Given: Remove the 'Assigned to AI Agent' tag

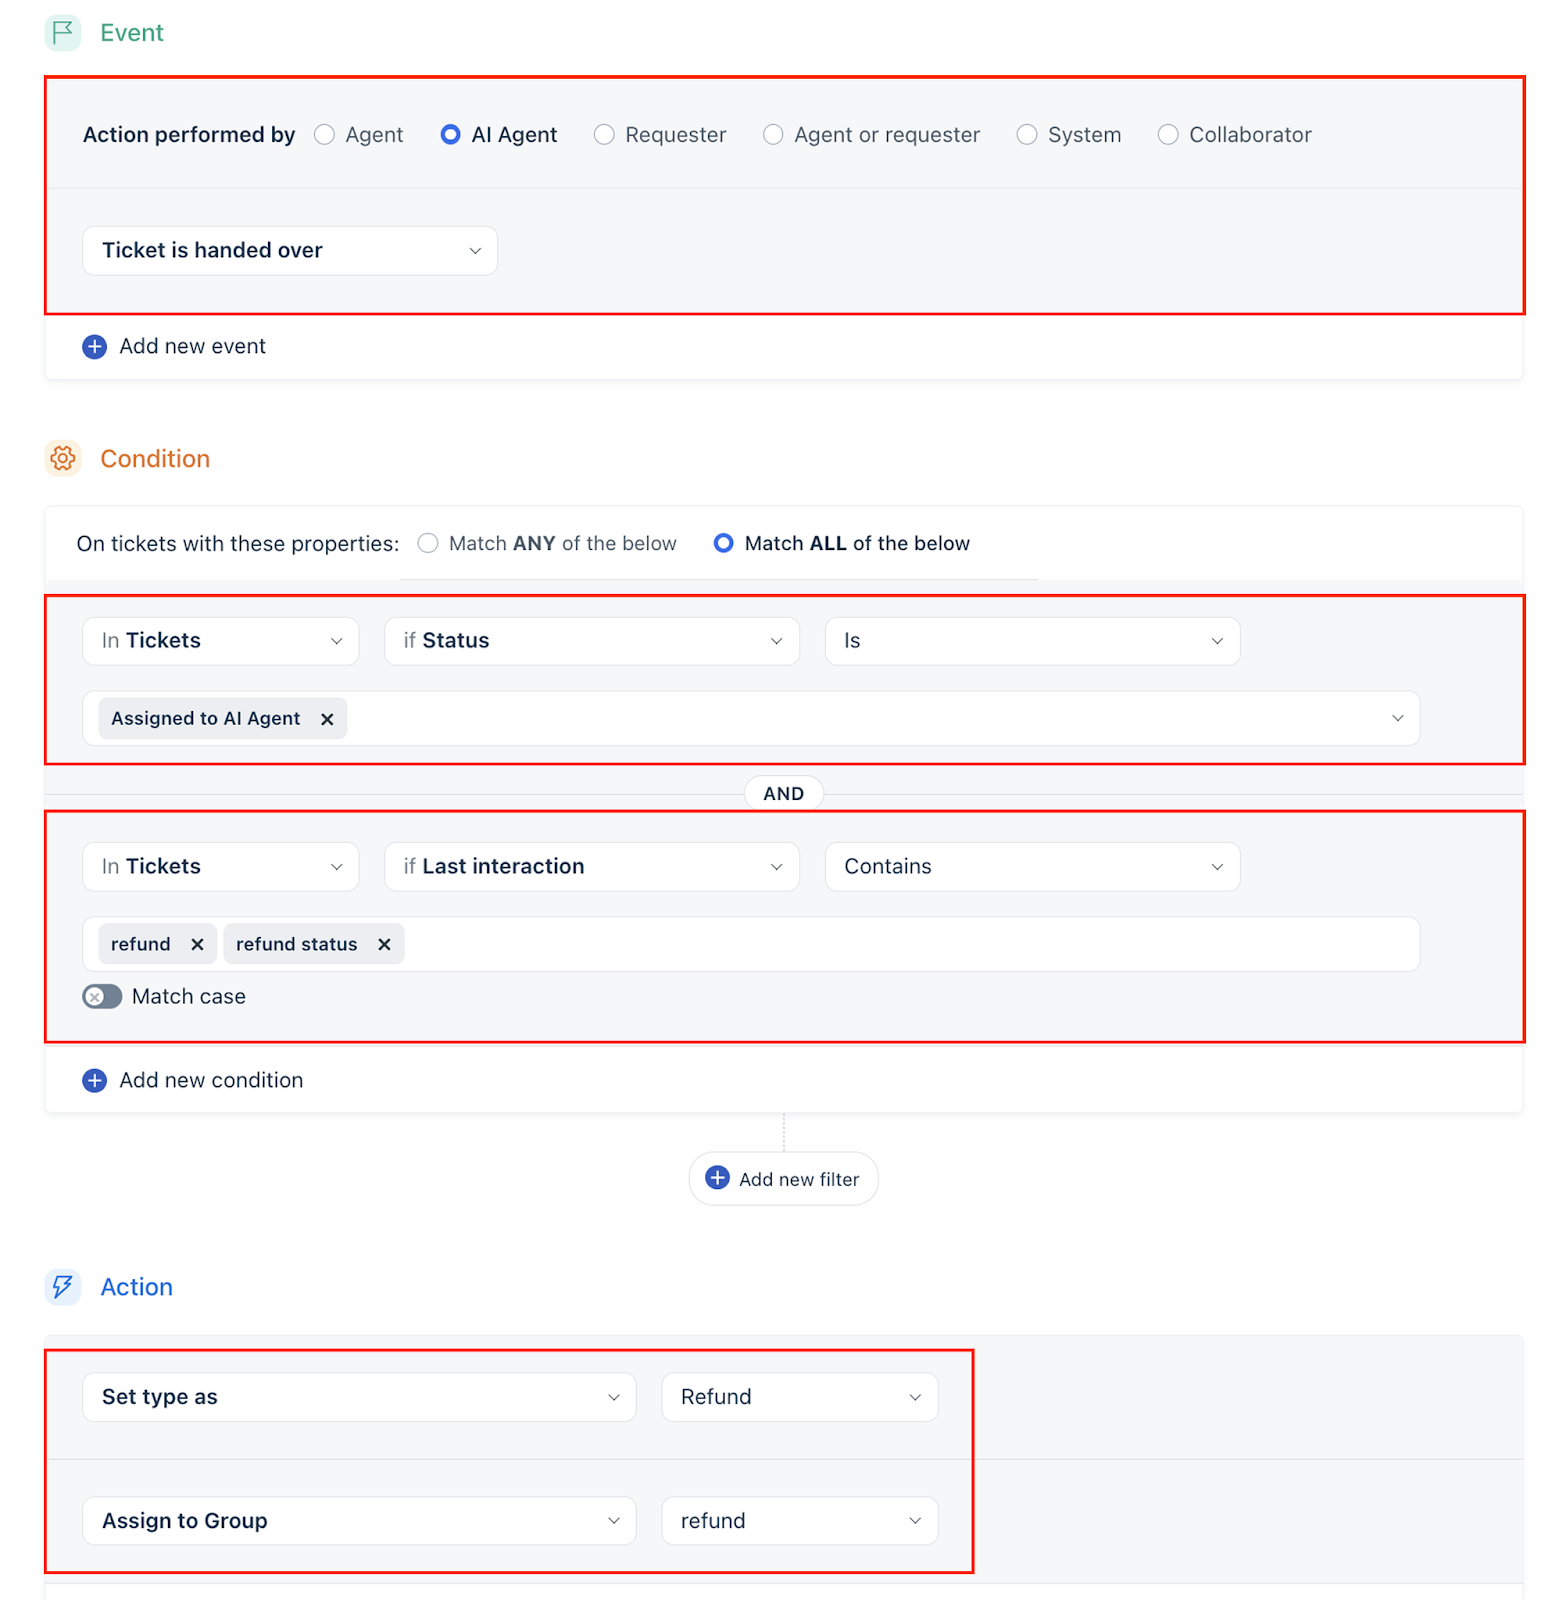Looking at the screenshot, I should [x=327, y=719].
